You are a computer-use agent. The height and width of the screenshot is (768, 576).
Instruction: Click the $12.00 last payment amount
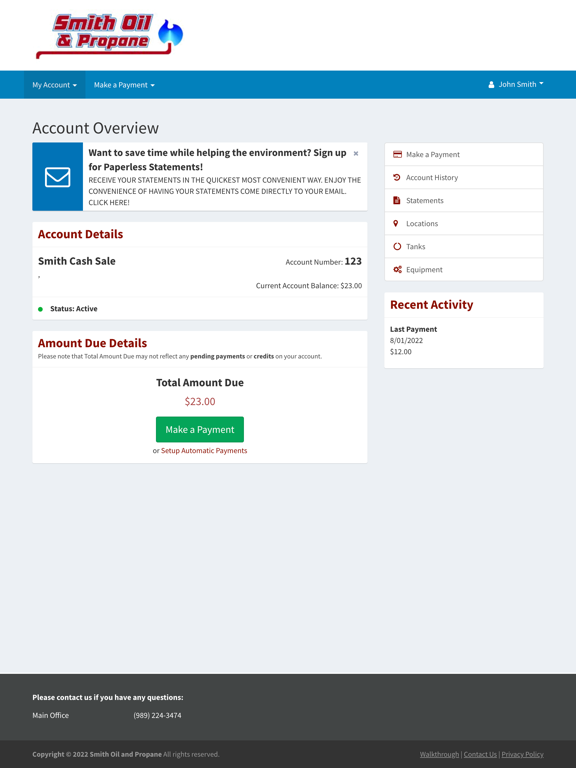pos(401,352)
